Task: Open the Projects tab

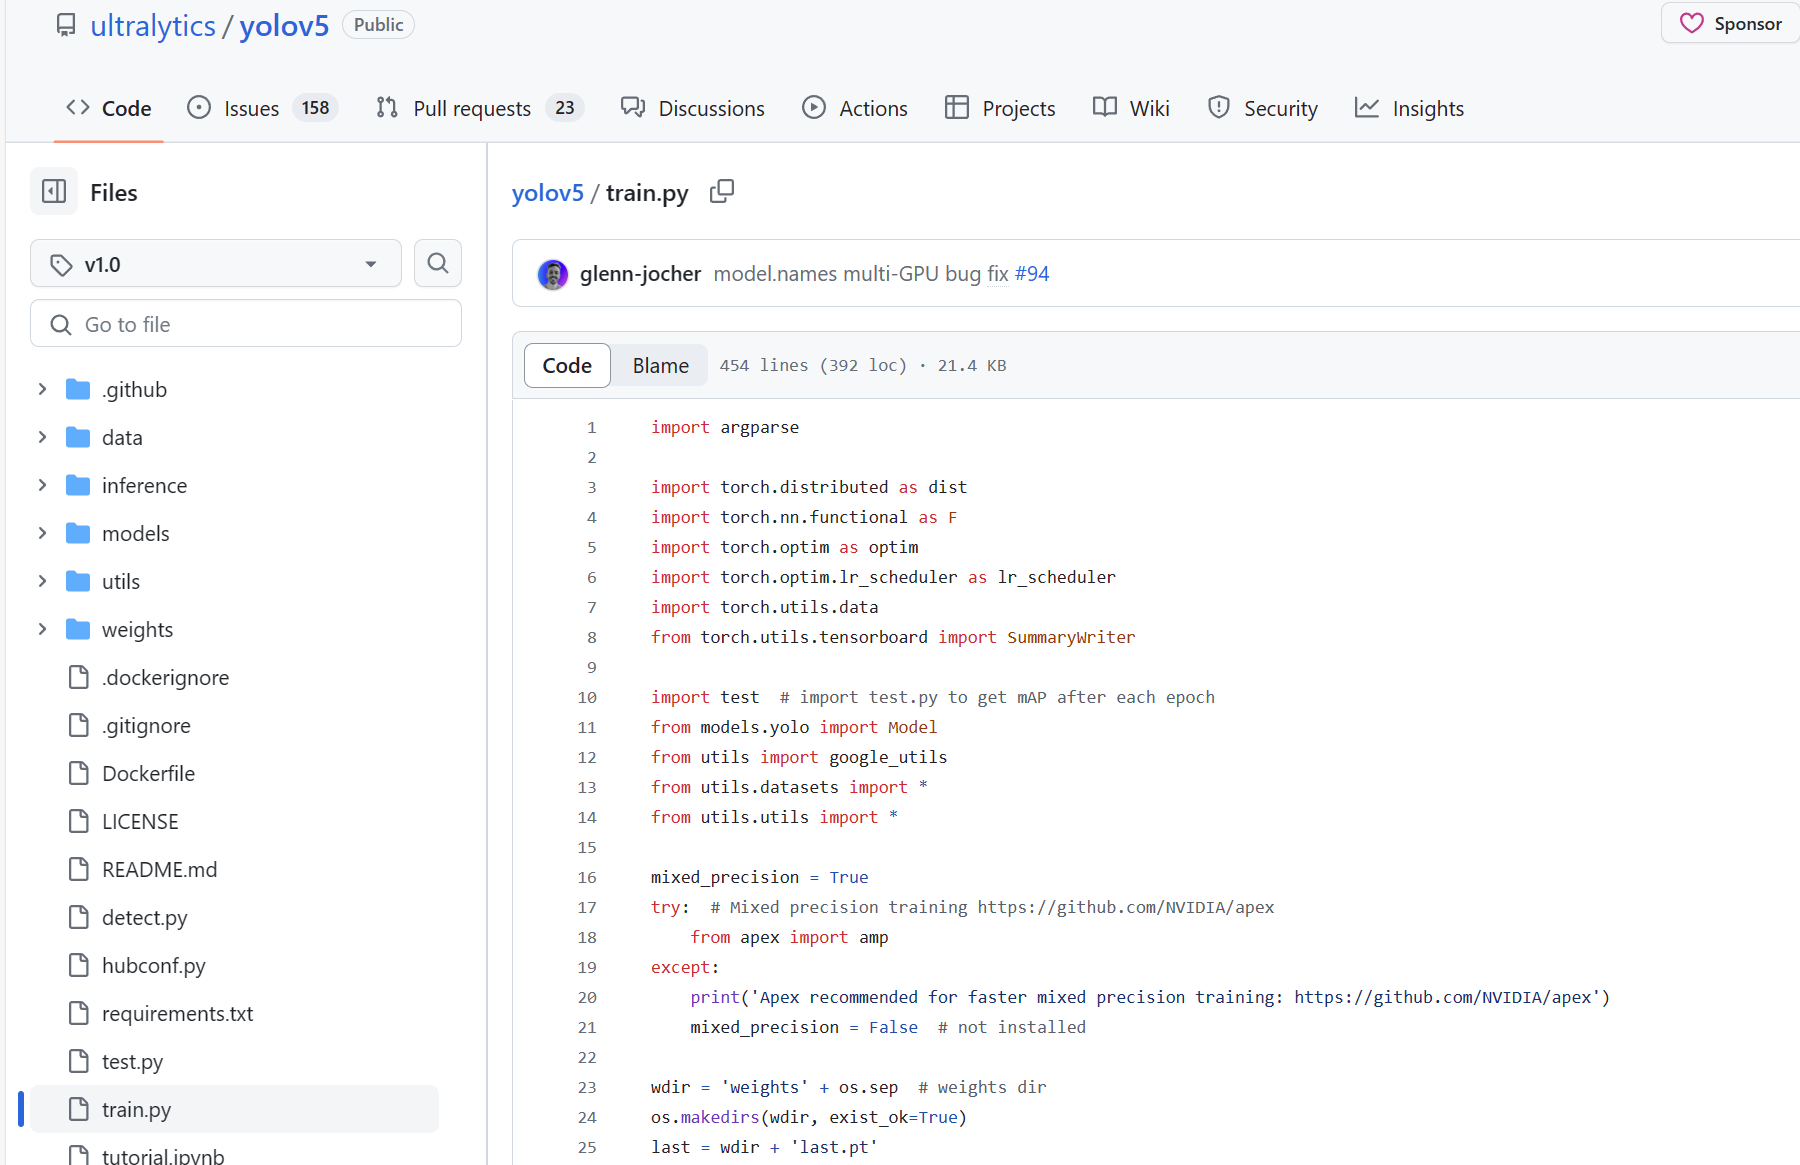Action: [x=1000, y=108]
